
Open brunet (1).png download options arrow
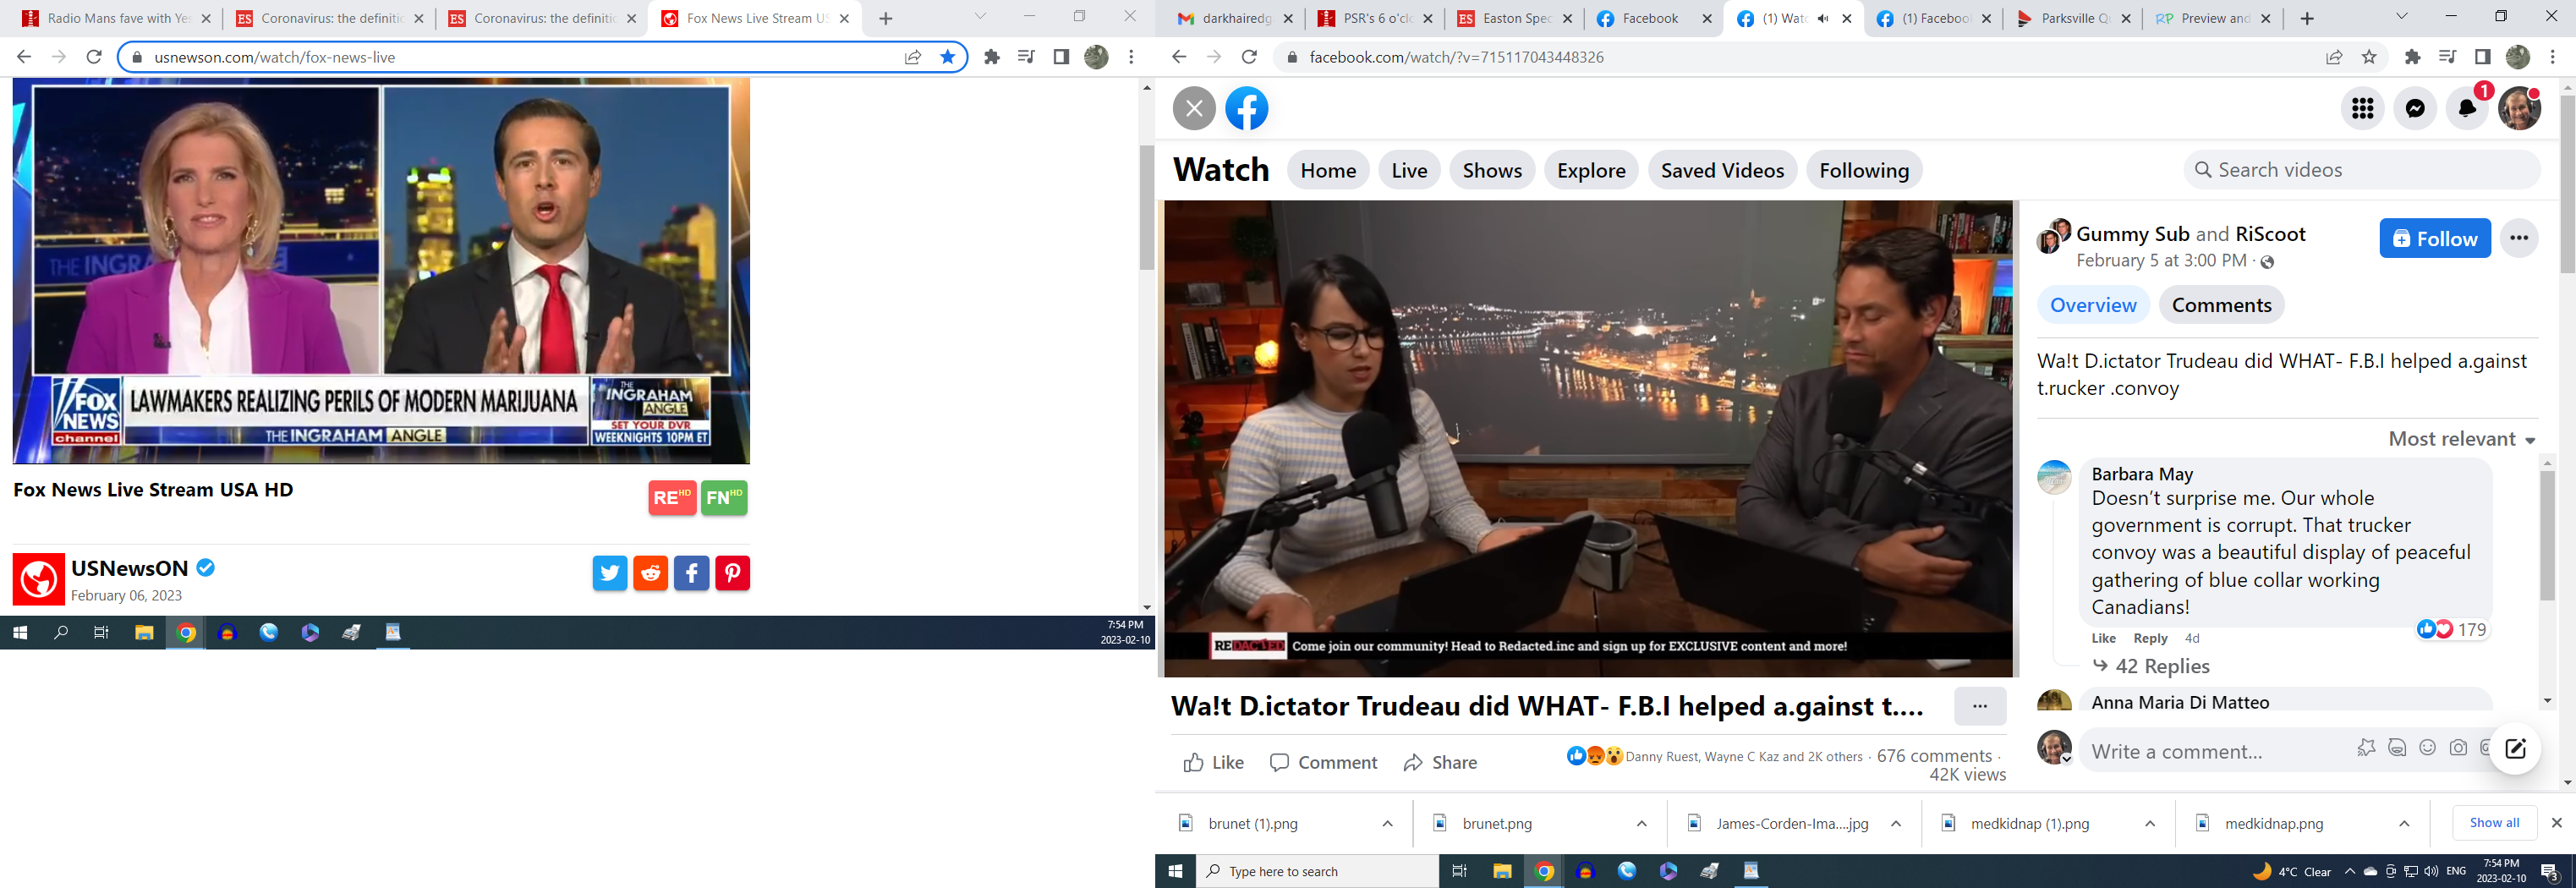click(x=1387, y=824)
